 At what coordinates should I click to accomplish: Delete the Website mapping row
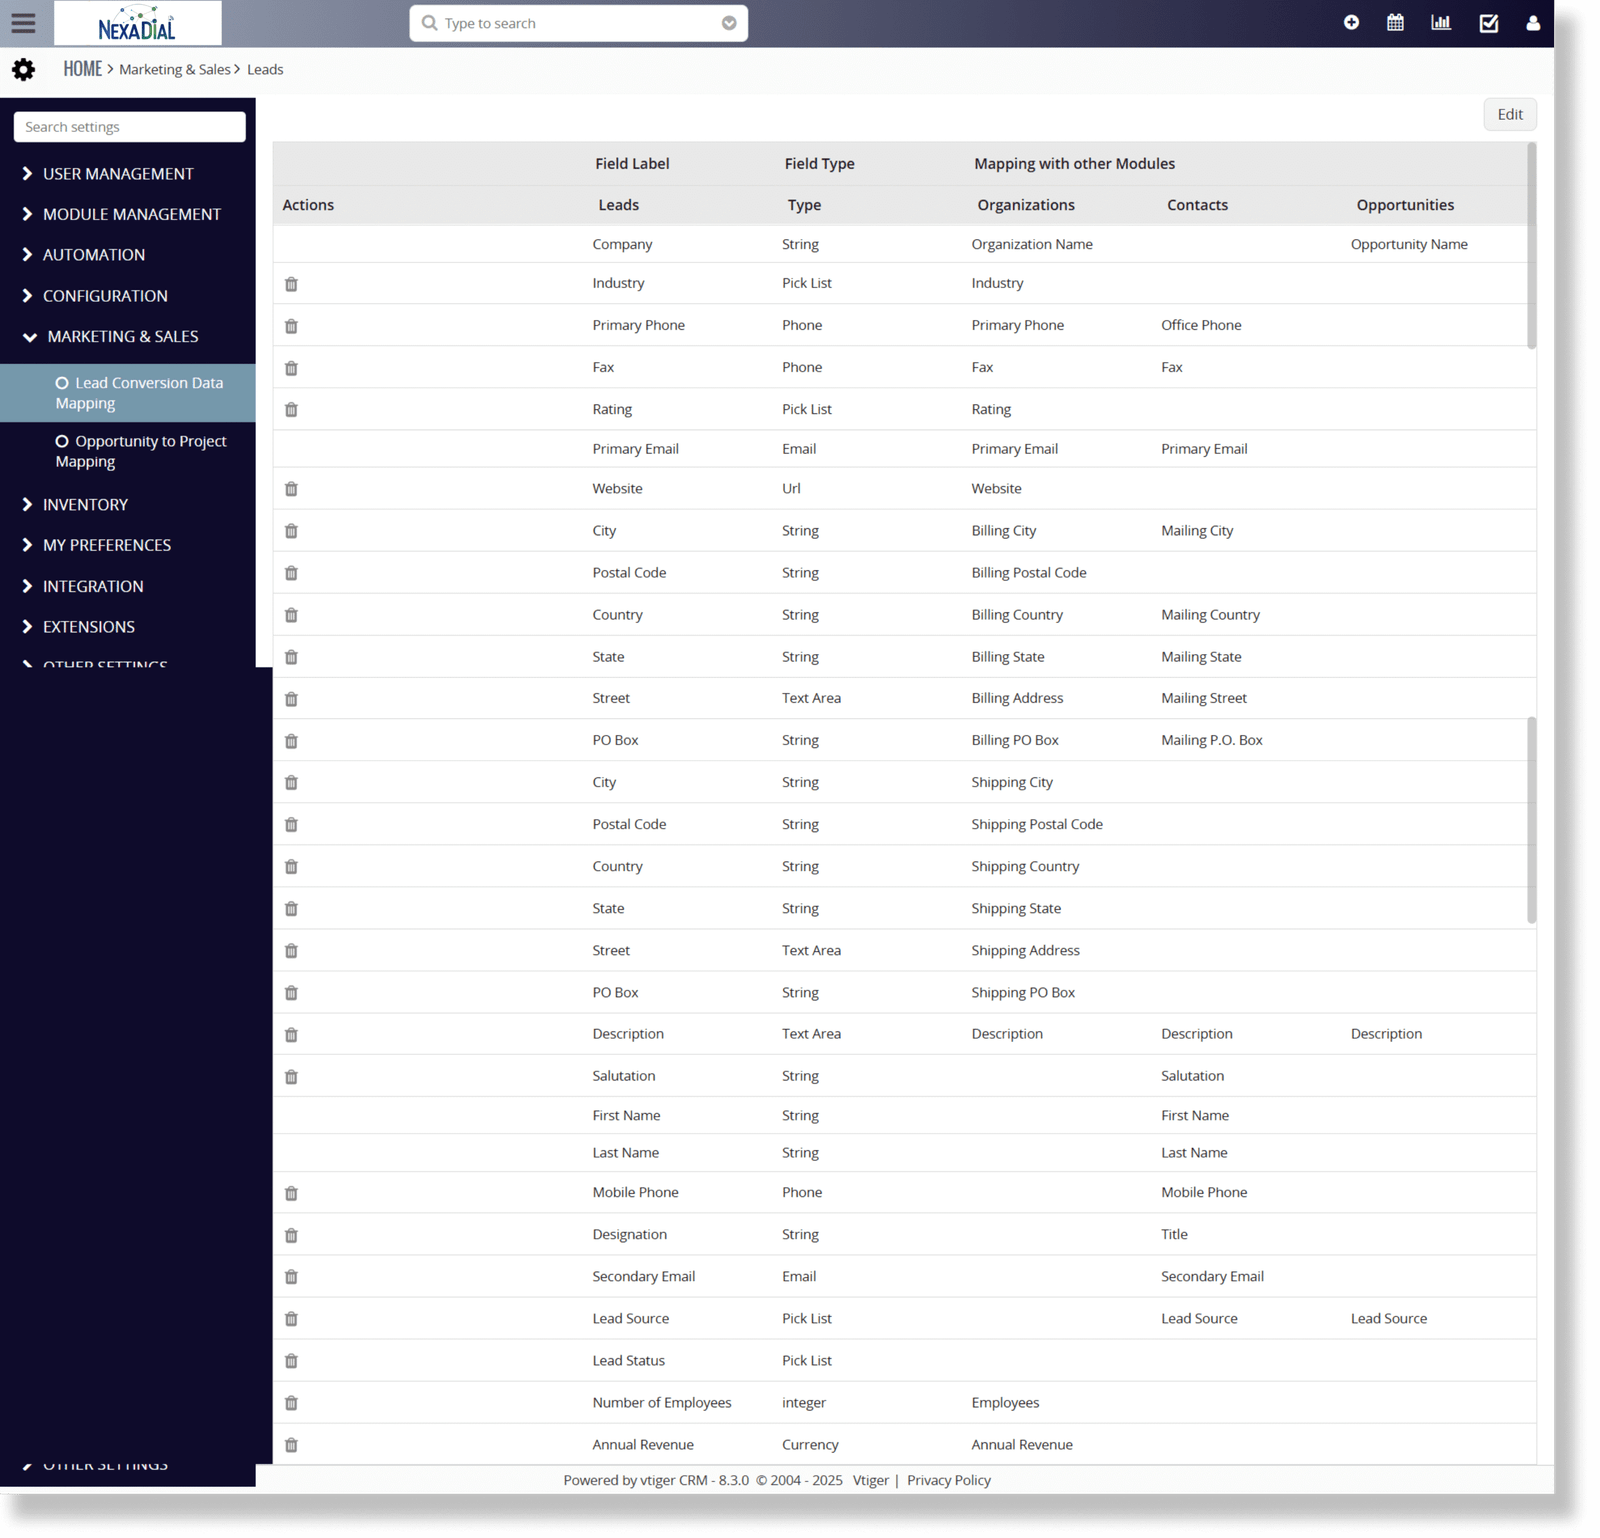(x=291, y=490)
